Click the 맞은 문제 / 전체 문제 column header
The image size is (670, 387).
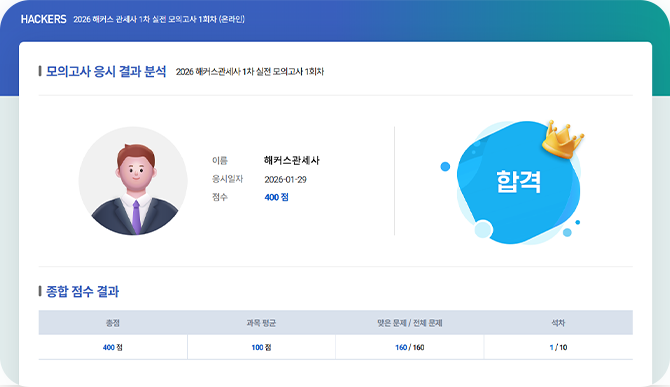click(x=410, y=323)
